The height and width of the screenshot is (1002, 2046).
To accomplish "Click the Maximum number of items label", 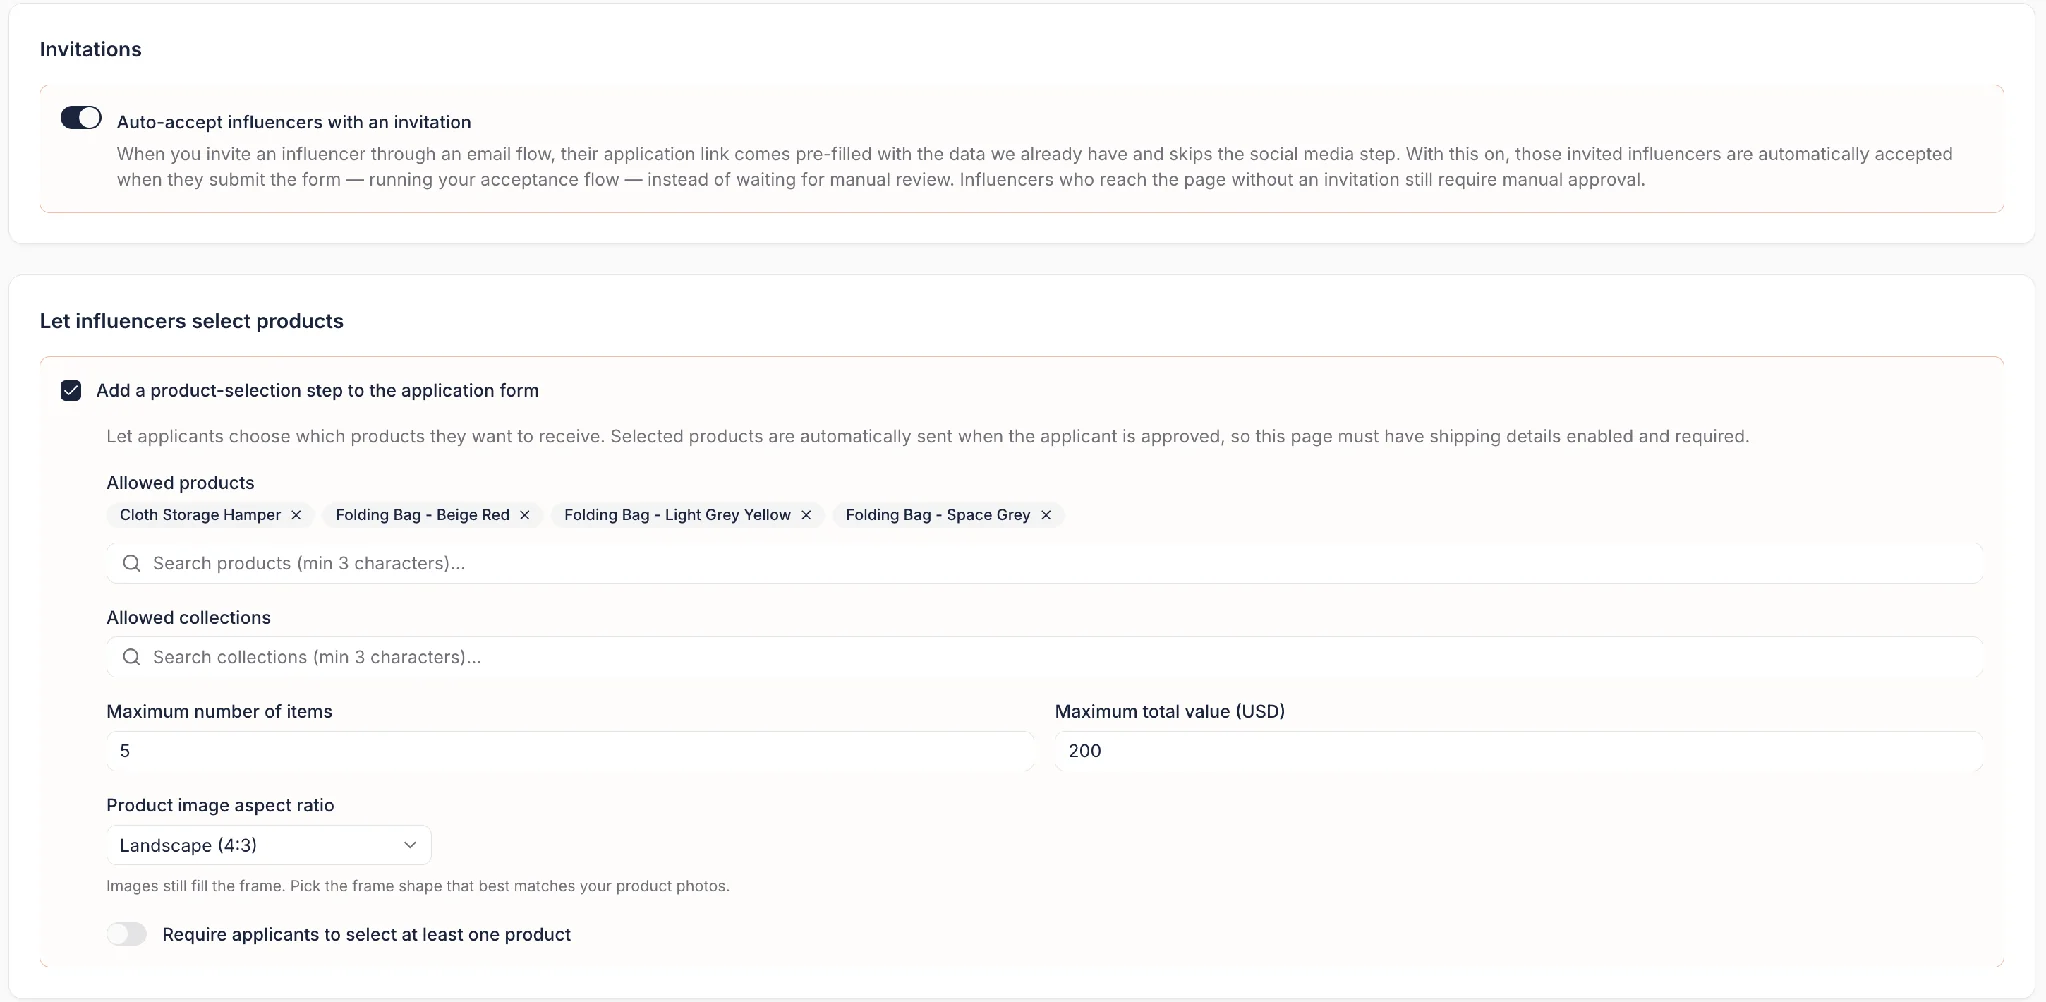I will 219,712.
